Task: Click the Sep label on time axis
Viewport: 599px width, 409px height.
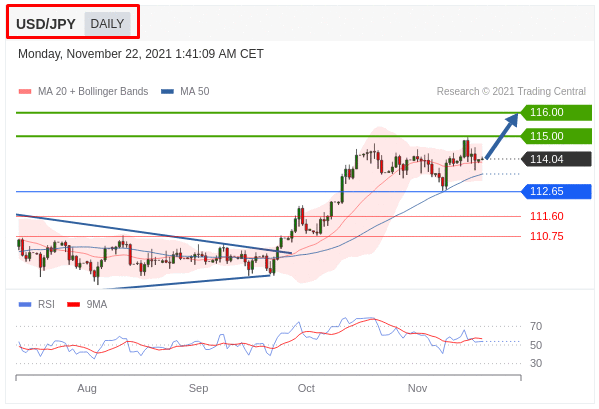Action: point(198,388)
